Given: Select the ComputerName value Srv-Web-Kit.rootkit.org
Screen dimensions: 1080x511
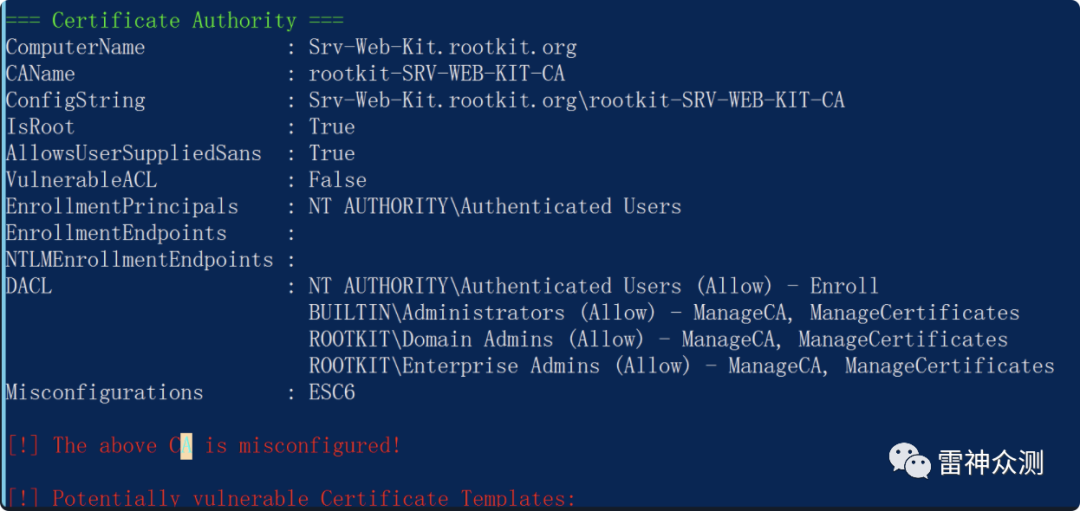Looking at the screenshot, I should click(442, 48).
